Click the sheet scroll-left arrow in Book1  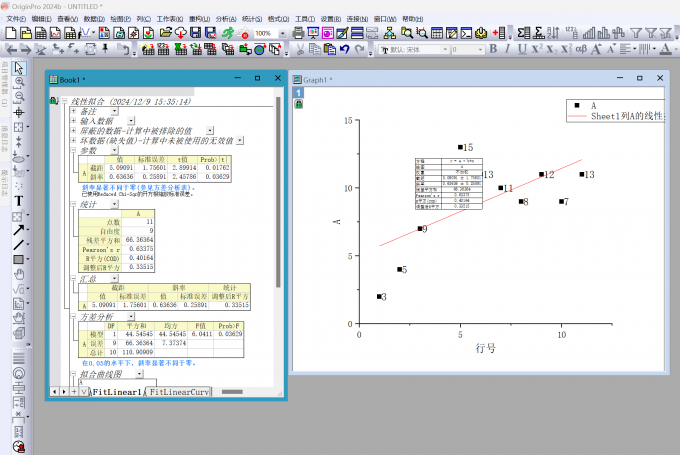(54, 392)
